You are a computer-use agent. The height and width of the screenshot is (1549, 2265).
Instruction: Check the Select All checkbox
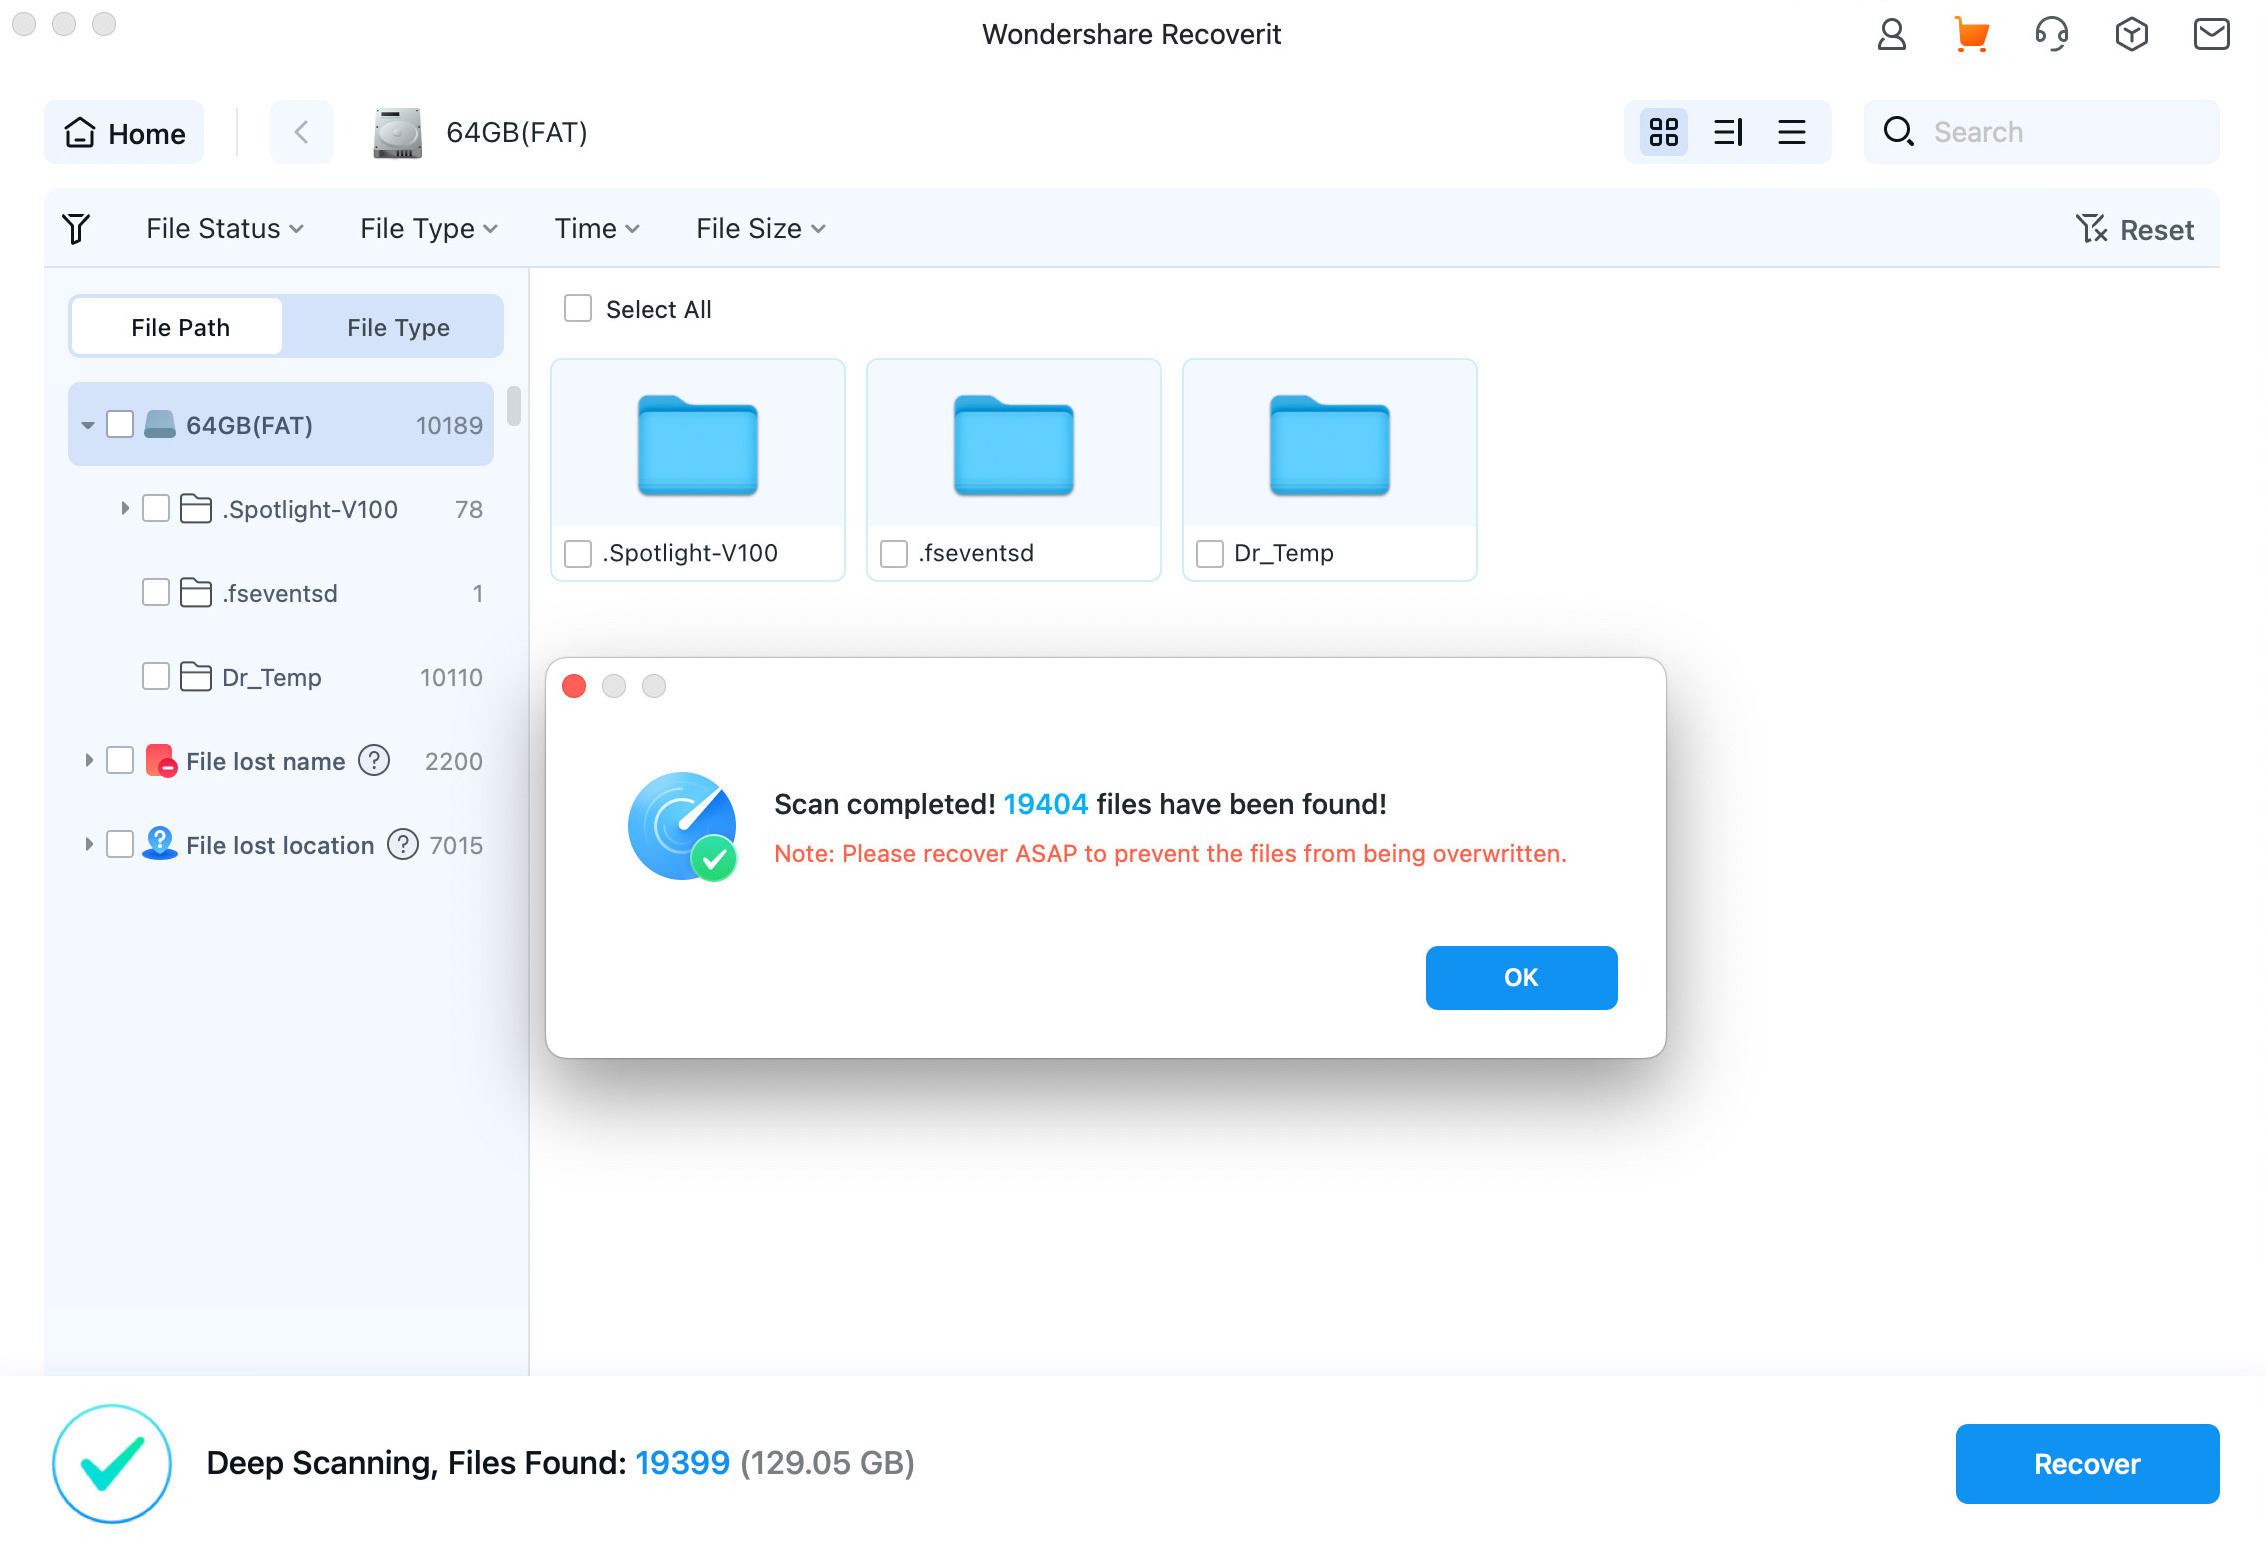click(x=578, y=308)
